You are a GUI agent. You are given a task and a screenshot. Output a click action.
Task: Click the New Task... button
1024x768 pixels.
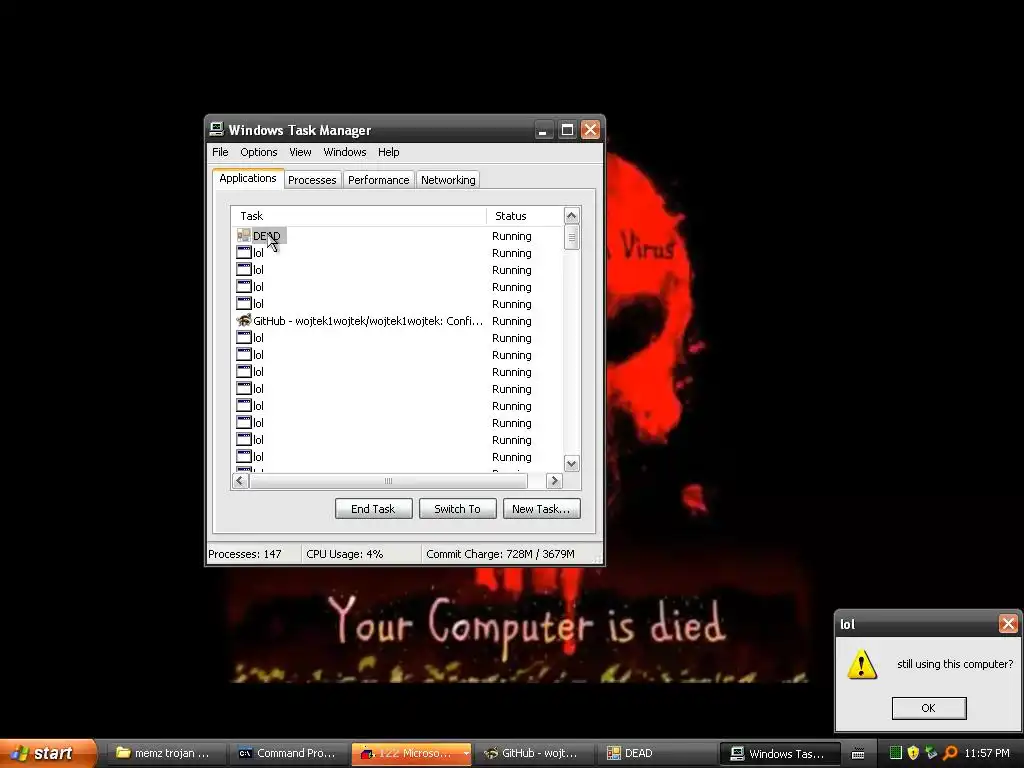pyautogui.click(x=541, y=509)
